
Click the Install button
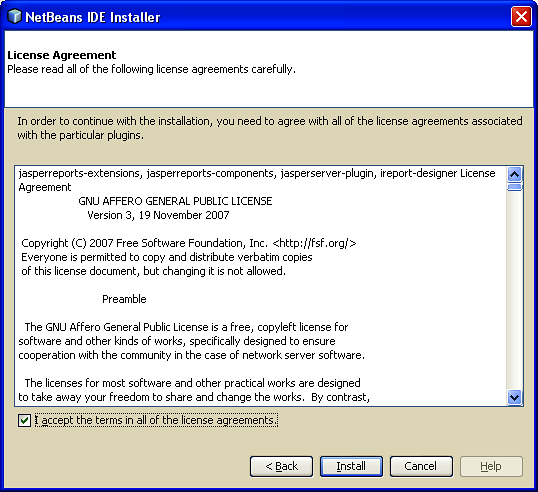[351, 466]
